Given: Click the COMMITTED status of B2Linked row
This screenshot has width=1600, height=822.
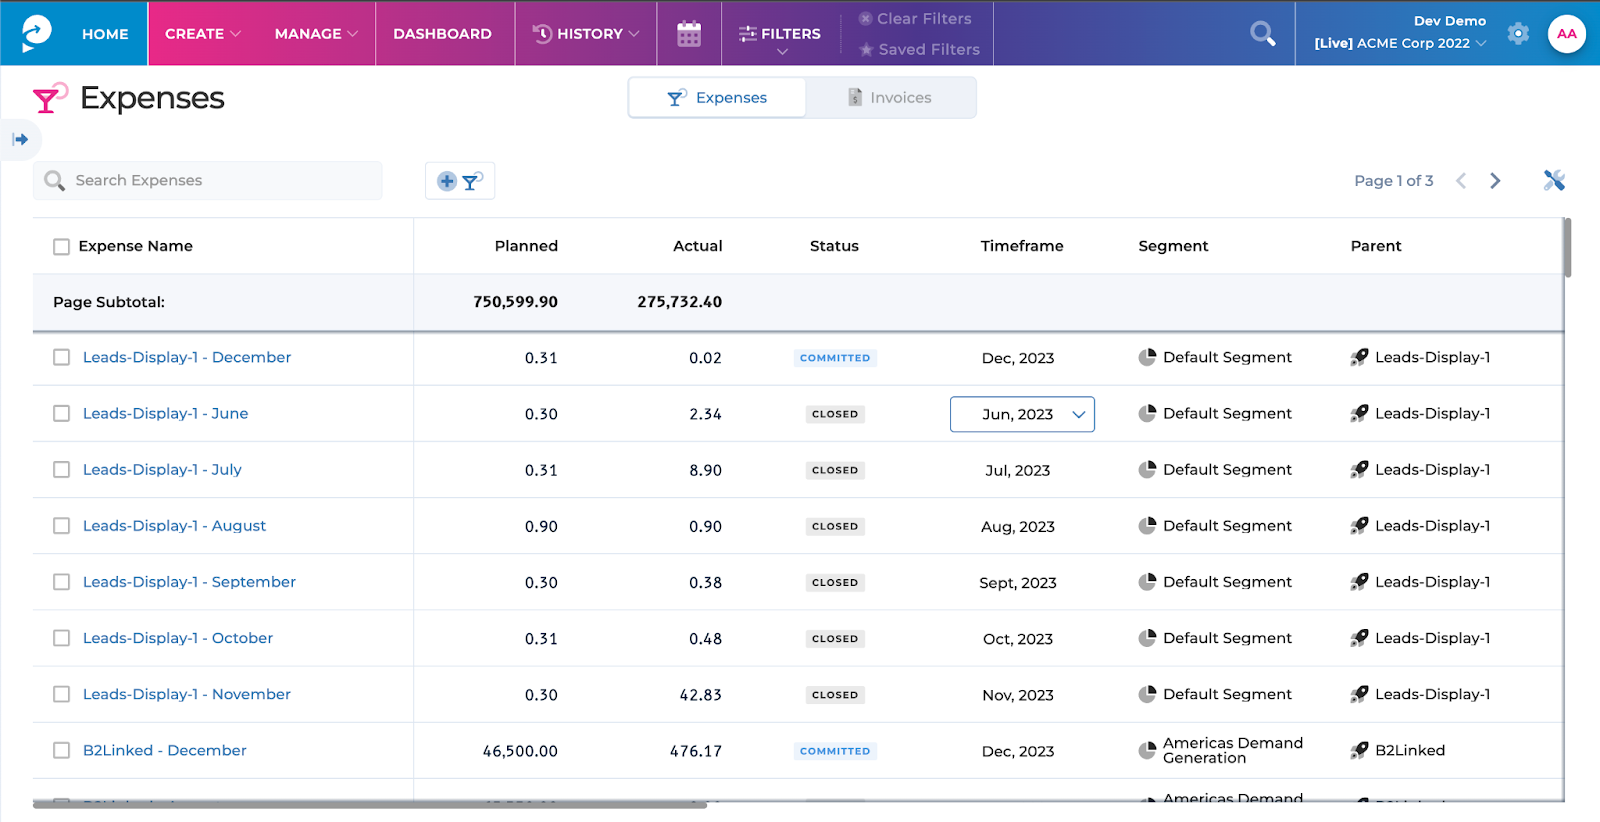Looking at the screenshot, I should [x=835, y=751].
